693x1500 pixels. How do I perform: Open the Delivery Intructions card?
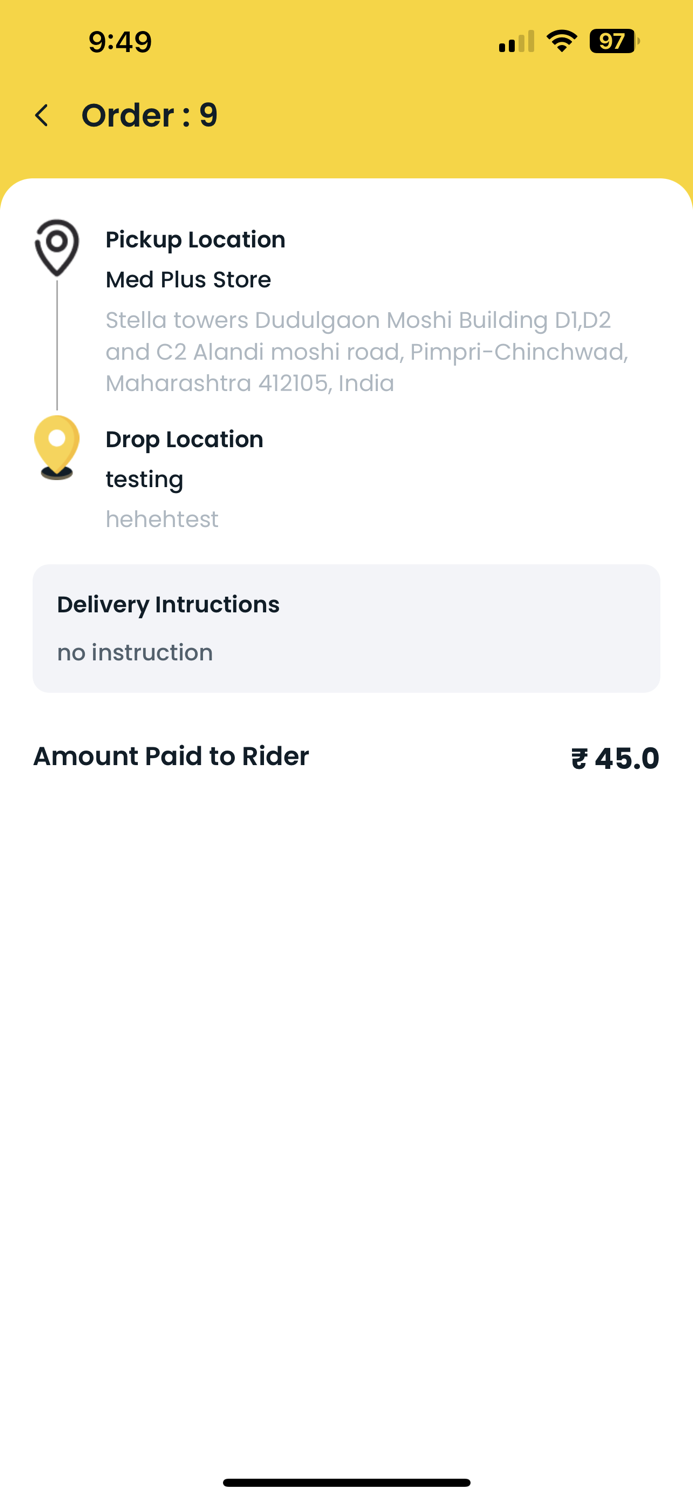(x=346, y=628)
